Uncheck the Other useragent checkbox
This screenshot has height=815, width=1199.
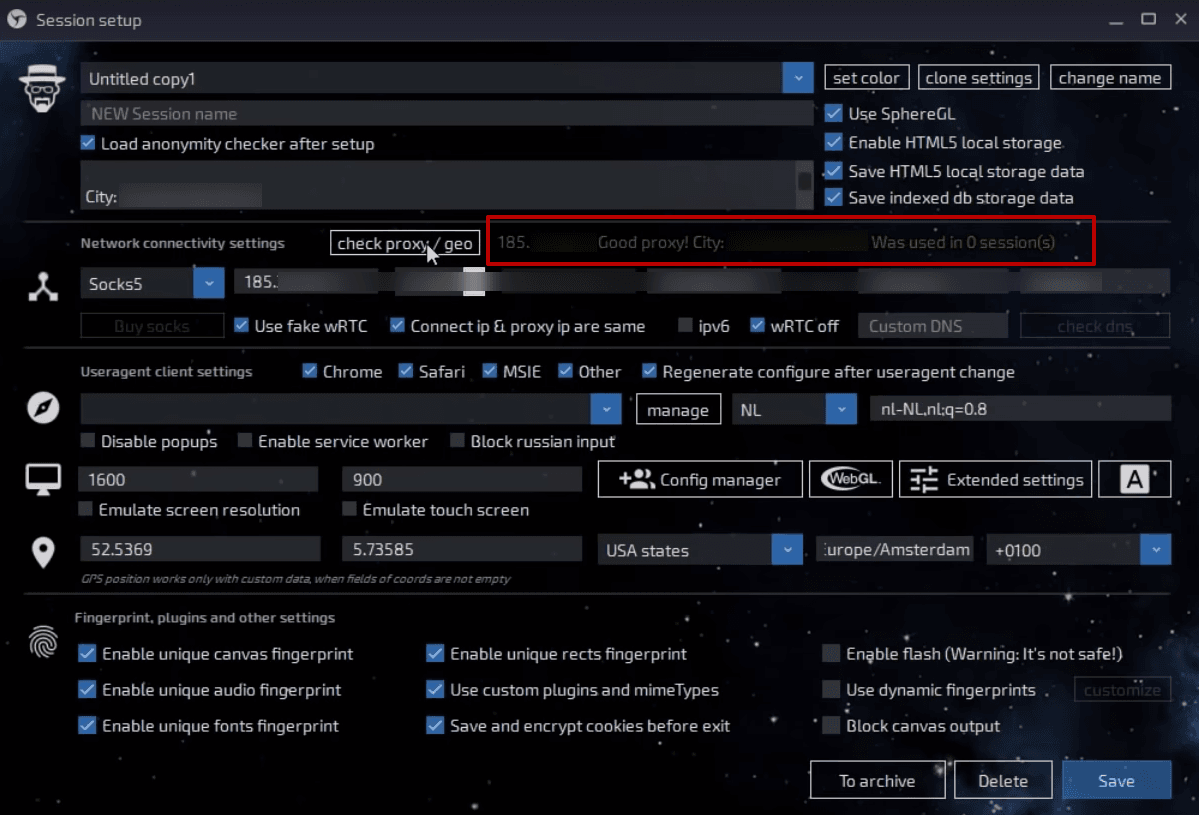(565, 371)
